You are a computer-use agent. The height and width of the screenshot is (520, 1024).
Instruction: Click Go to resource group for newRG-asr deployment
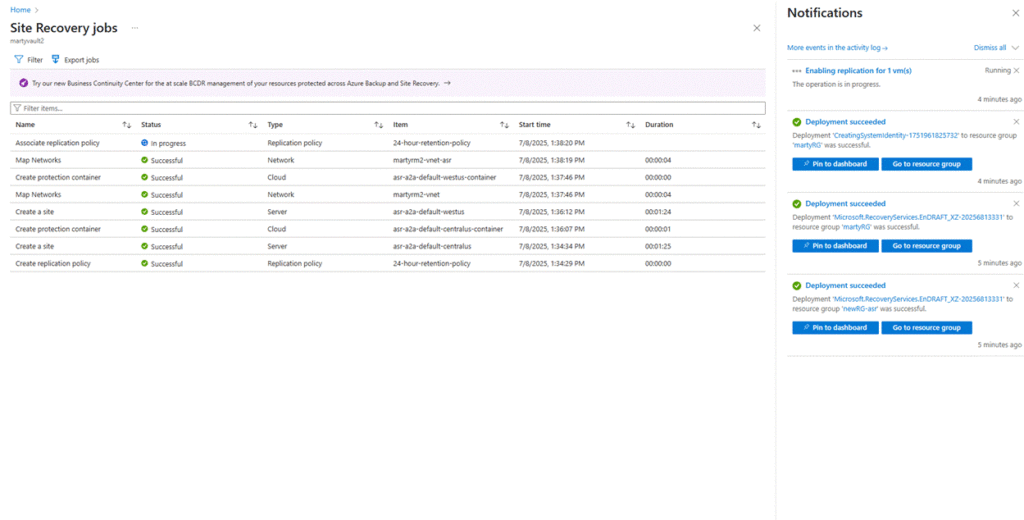point(926,327)
